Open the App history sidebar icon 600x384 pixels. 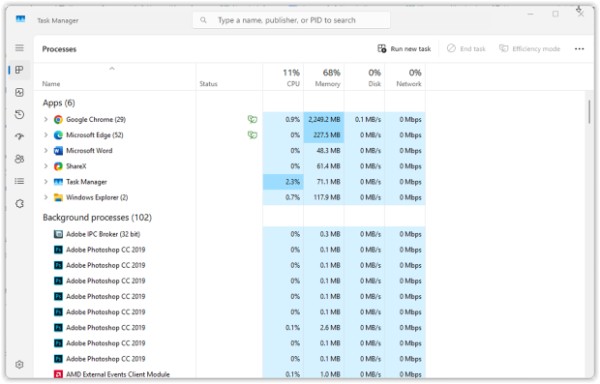pyautogui.click(x=20, y=114)
